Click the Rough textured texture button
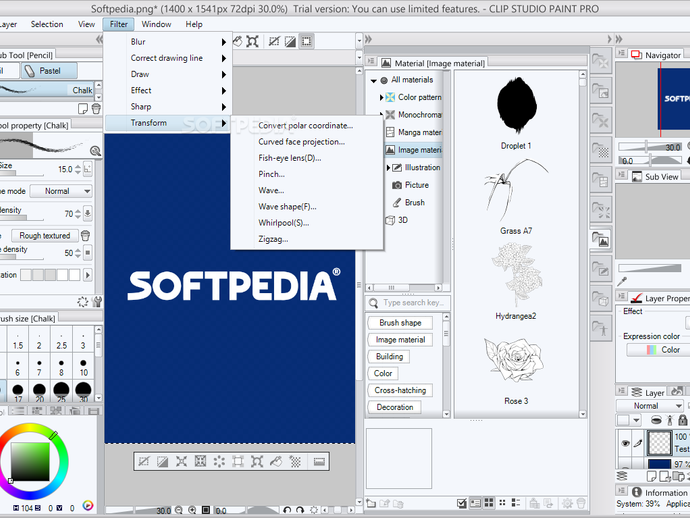Image resolution: width=690 pixels, height=518 pixels. pos(45,236)
